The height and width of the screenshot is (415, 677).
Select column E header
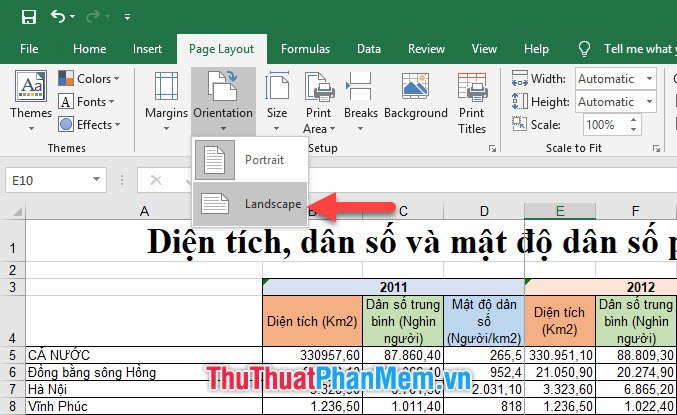click(560, 211)
